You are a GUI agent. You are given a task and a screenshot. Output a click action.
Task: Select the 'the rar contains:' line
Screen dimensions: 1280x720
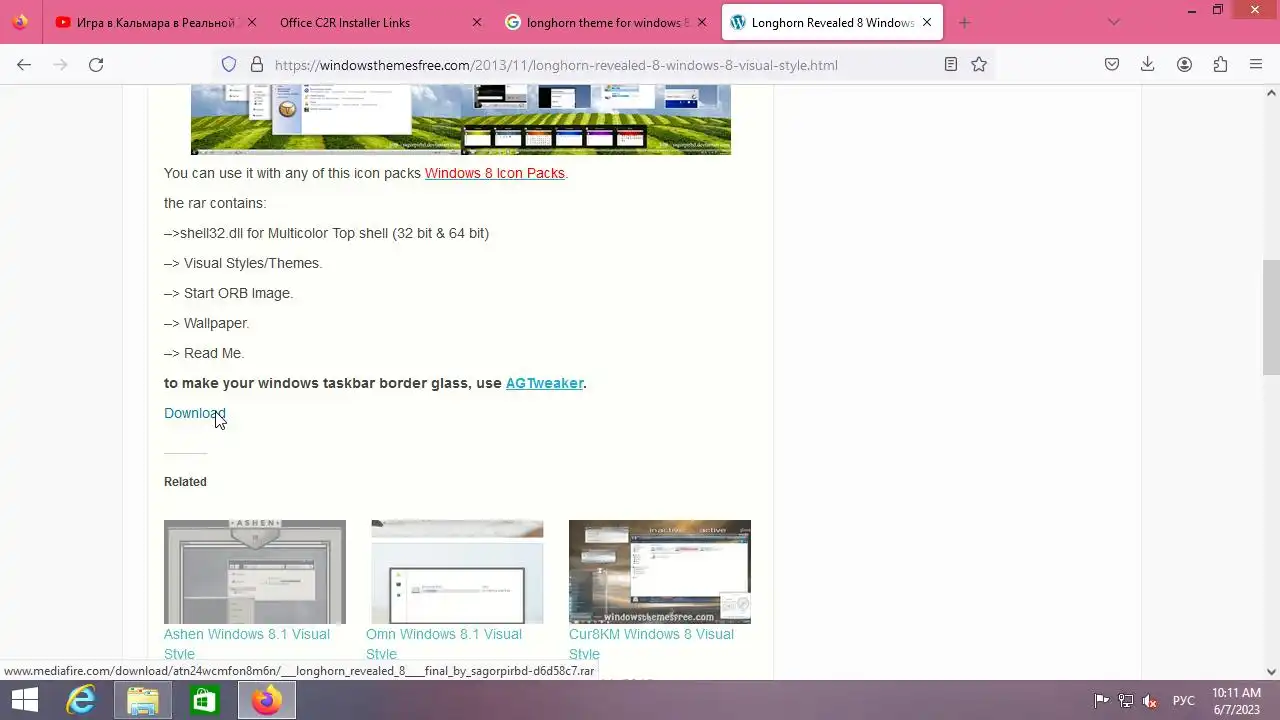[x=215, y=203]
